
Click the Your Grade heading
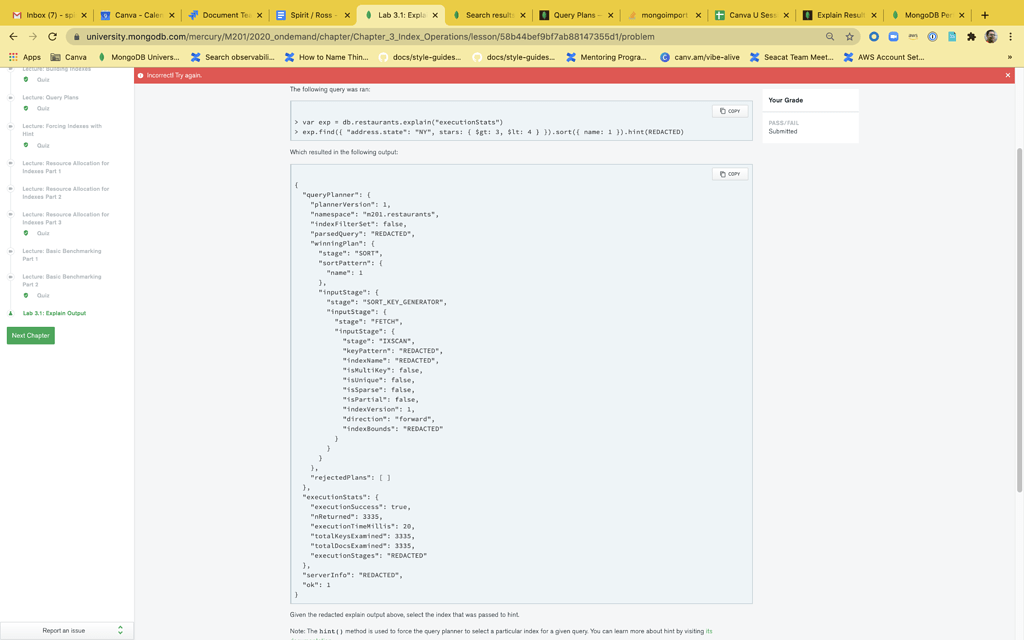[x=786, y=100]
